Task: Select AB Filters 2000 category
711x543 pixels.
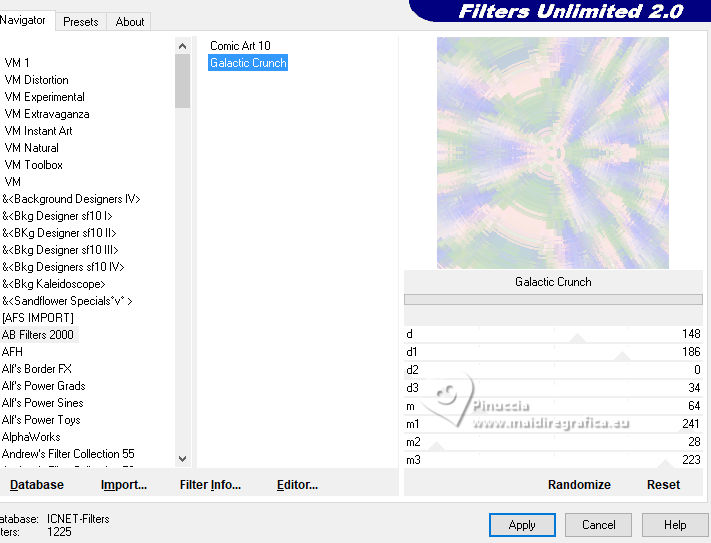Action: coord(38,335)
